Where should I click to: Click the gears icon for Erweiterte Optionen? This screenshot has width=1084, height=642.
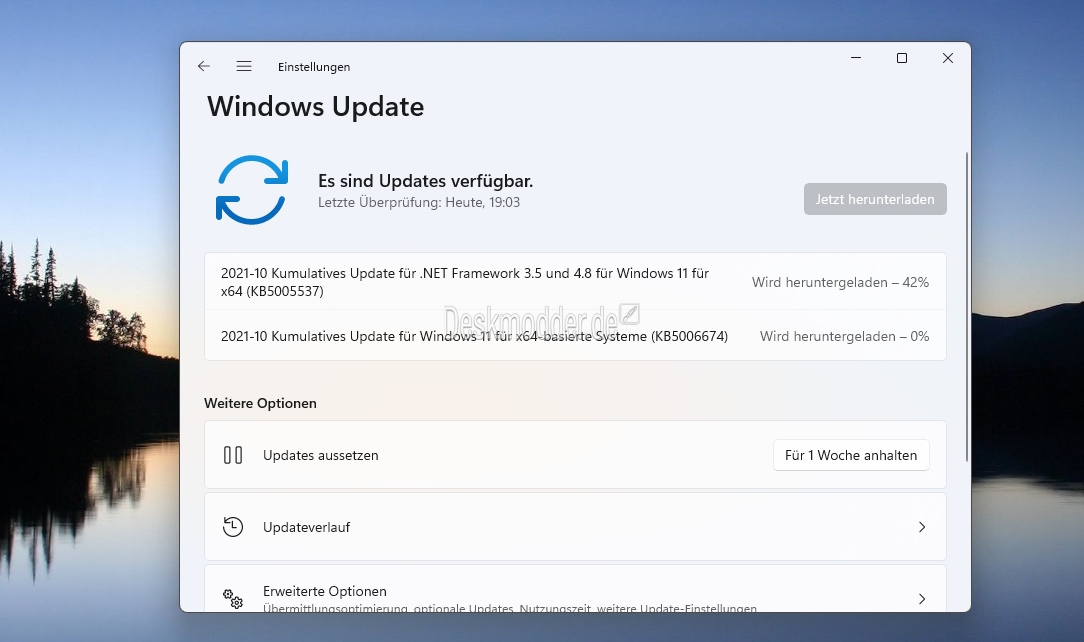tap(233, 598)
